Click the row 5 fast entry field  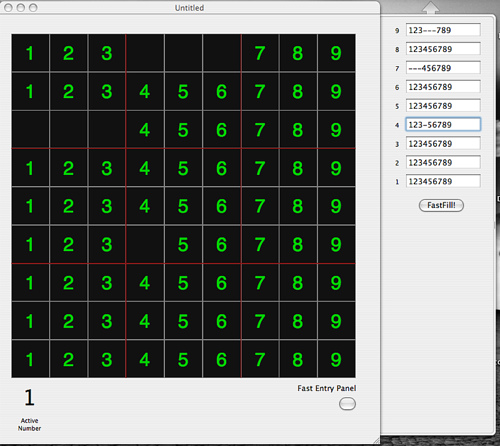(x=443, y=106)
